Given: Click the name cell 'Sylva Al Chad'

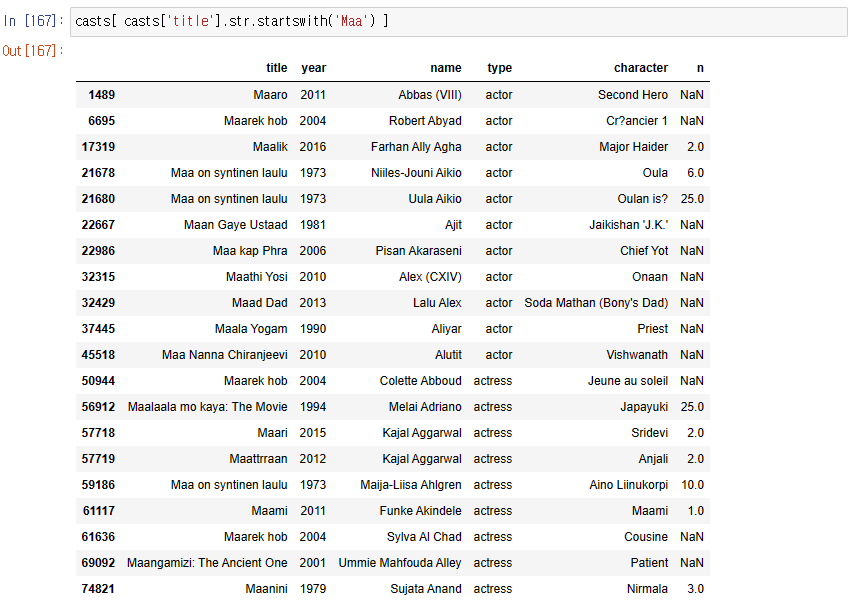Looking at the screenshot, I should pyautogui.click(x=424, y=537).
